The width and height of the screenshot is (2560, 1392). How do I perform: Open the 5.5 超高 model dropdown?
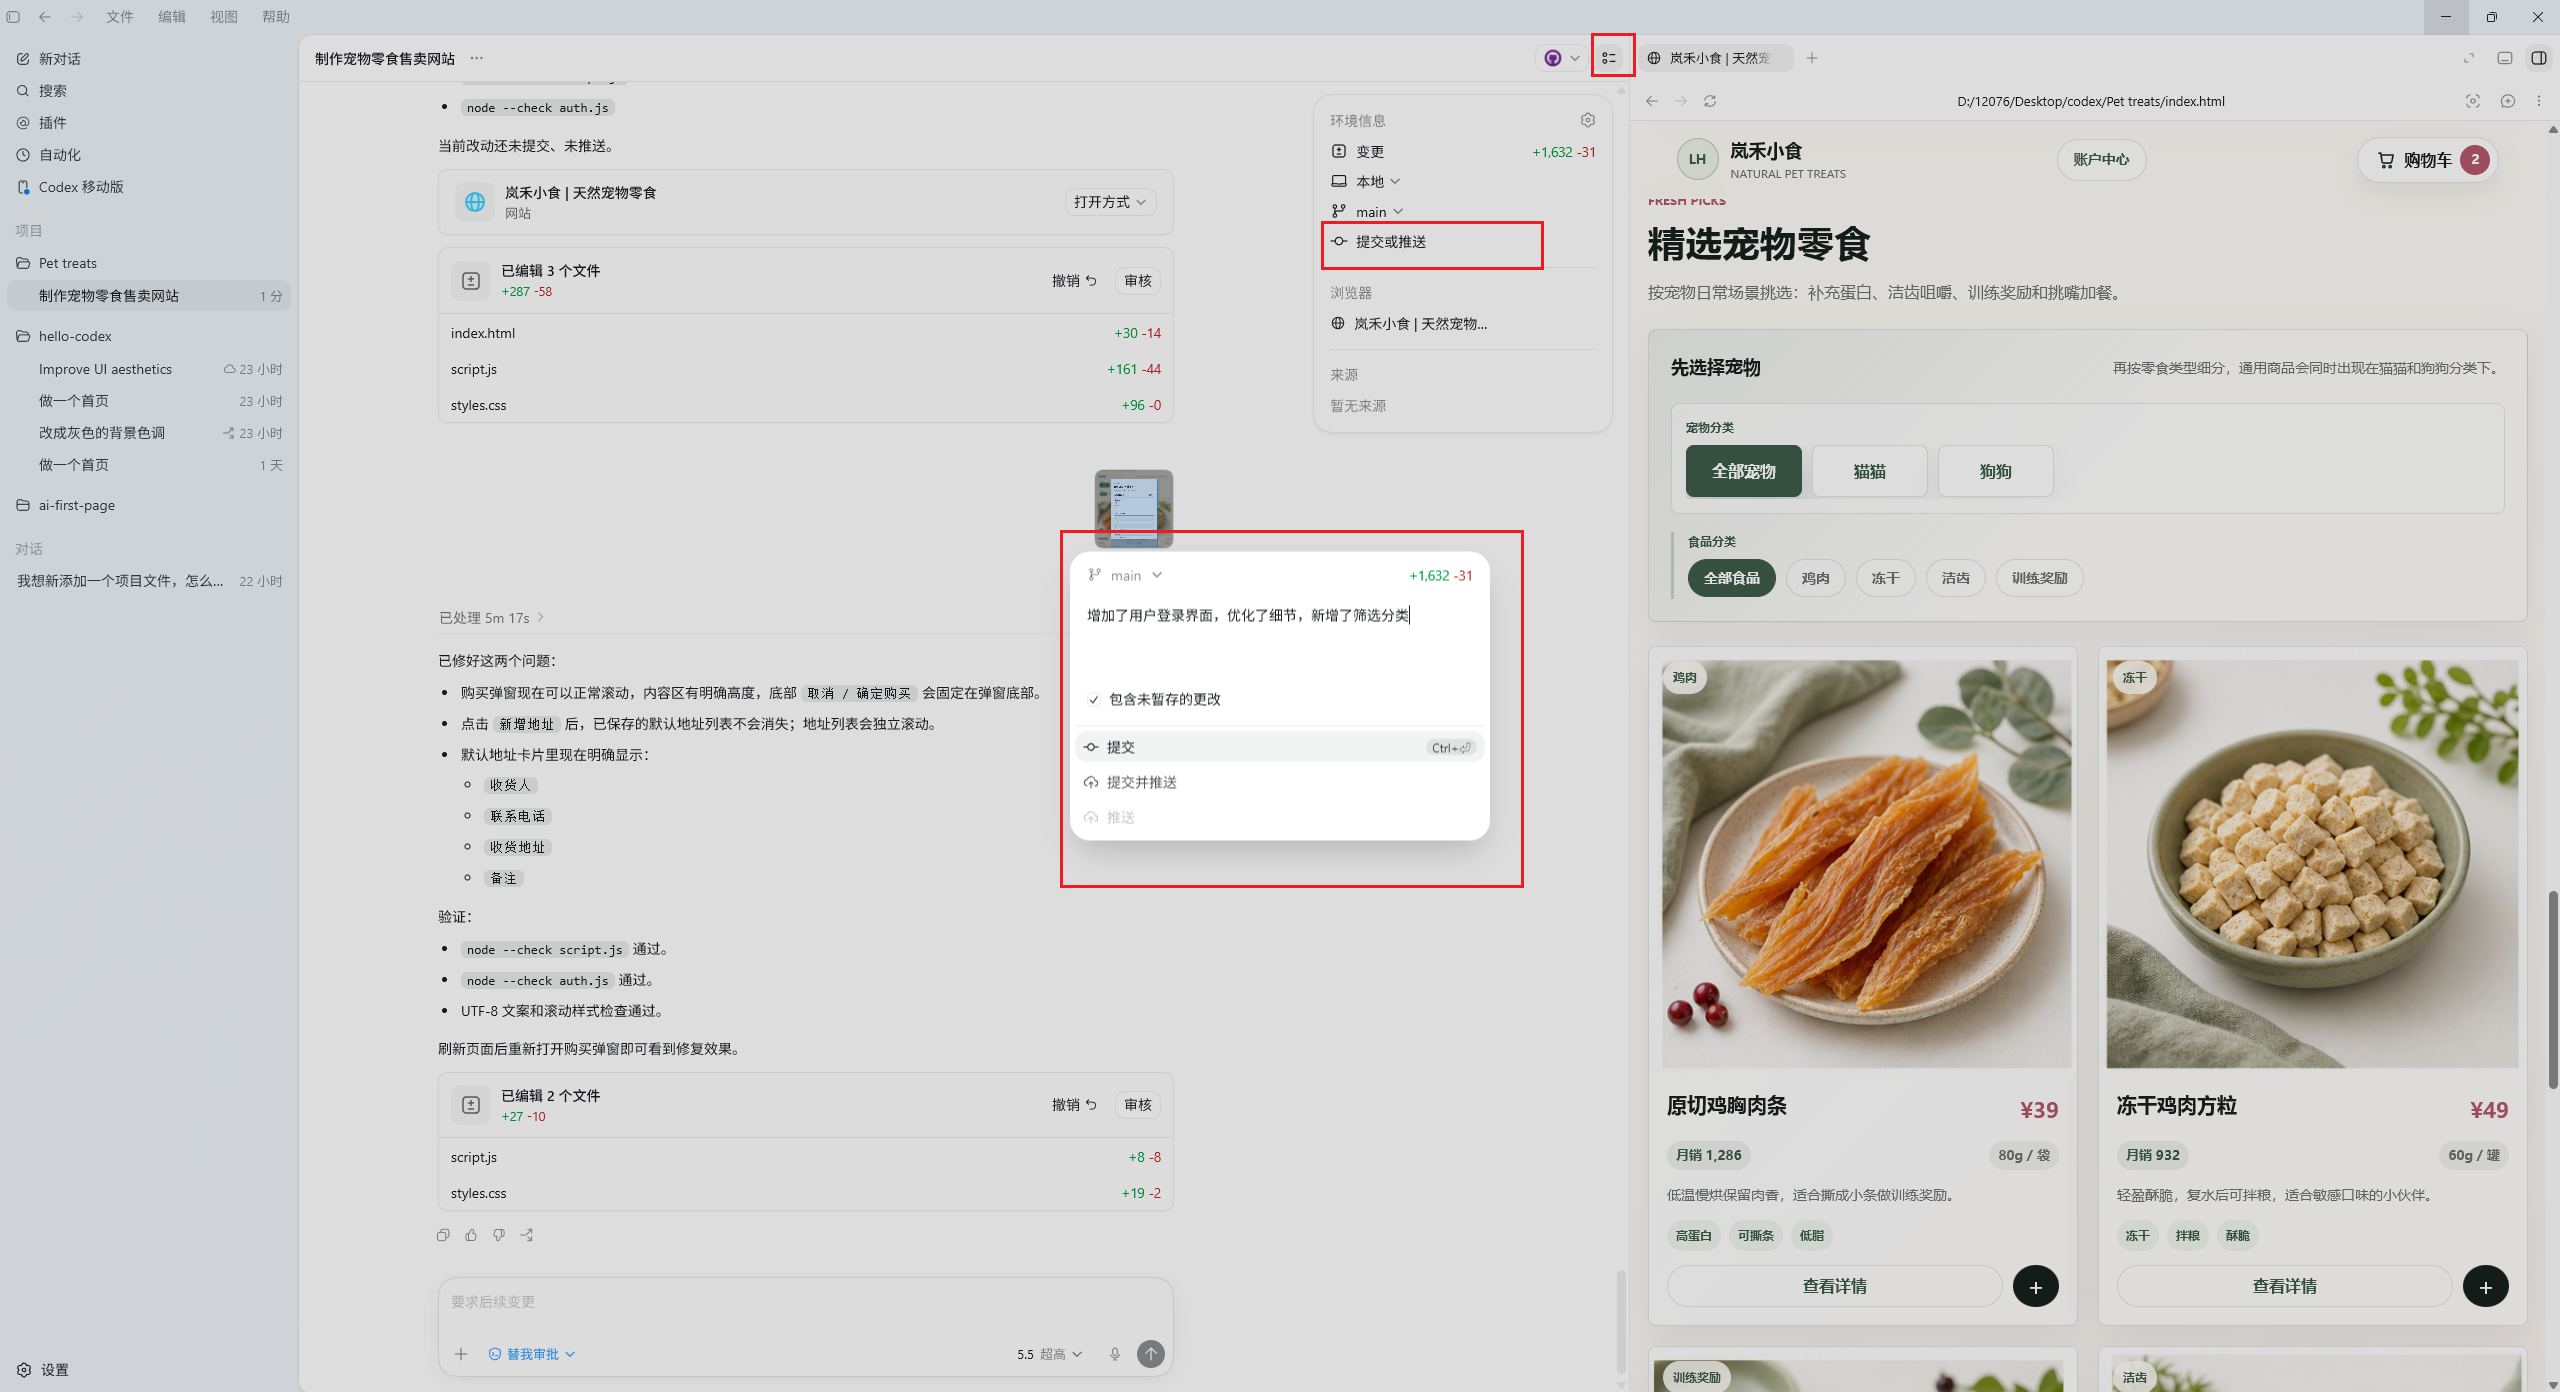click(1049, 1354)
